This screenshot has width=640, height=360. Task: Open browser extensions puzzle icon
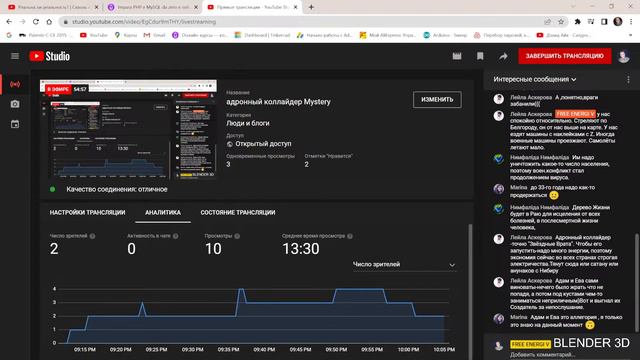tap(577, 22)
